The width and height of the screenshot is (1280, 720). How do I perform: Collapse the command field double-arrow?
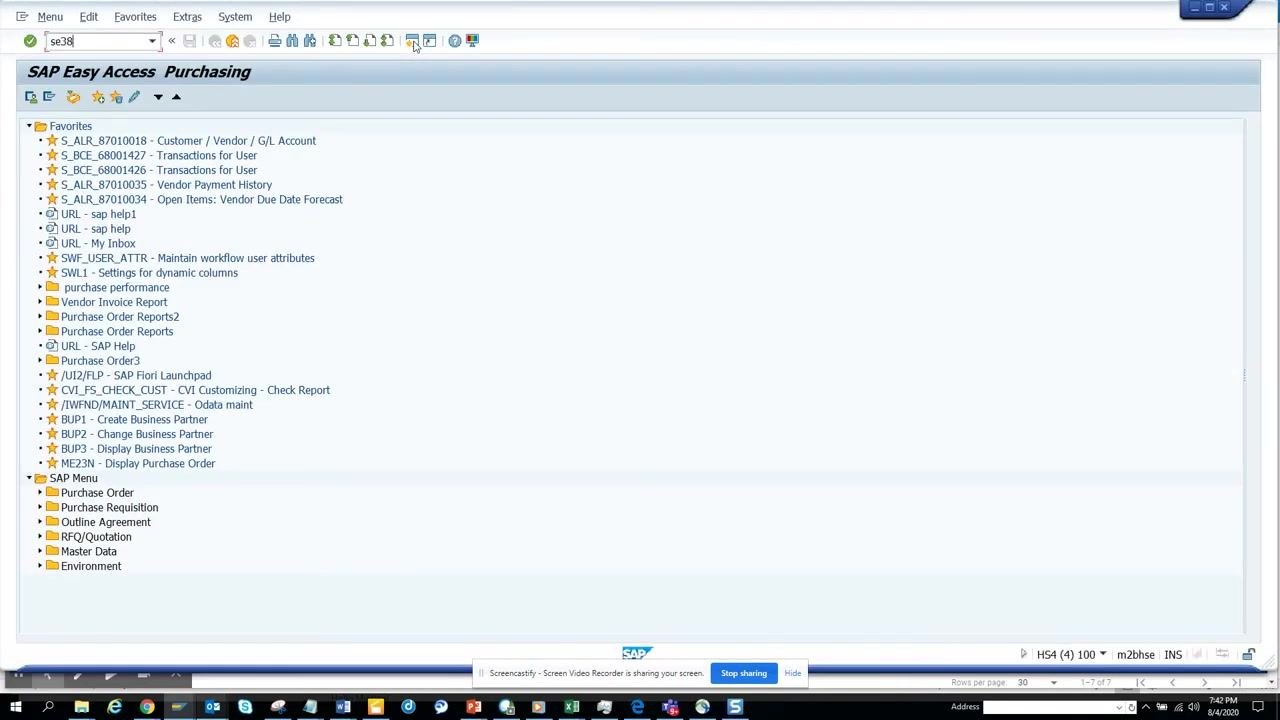[x=171, y=41]
